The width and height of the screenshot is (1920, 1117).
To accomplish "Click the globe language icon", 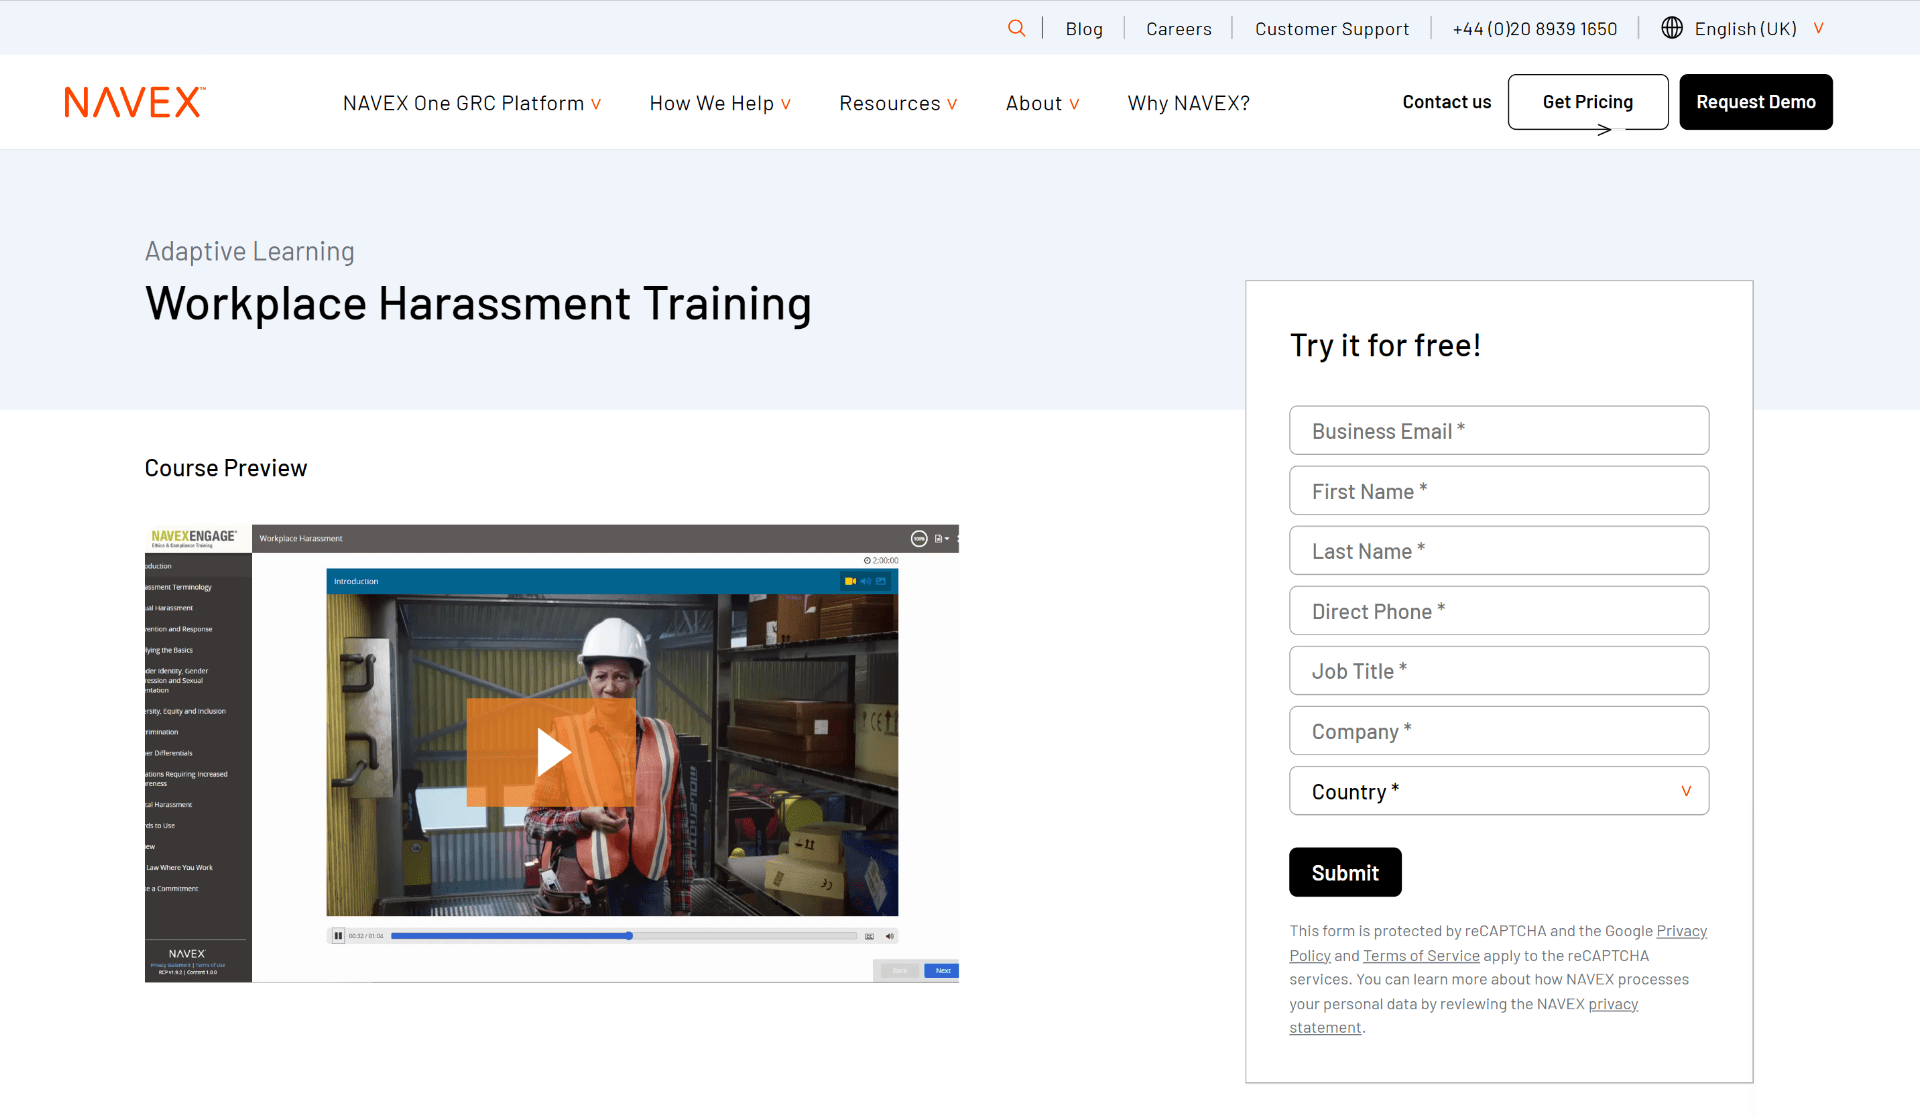I will [1672, 28].
